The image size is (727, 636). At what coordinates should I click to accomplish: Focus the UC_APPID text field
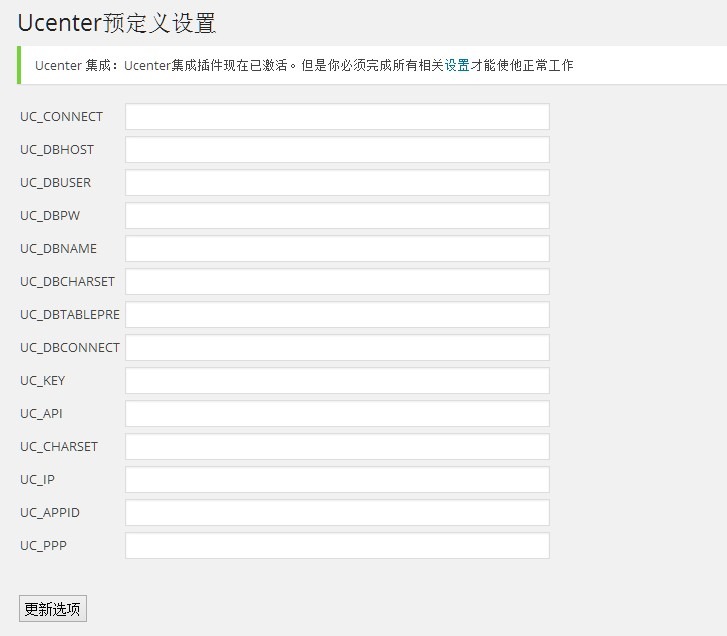click(x=337, y=512)
